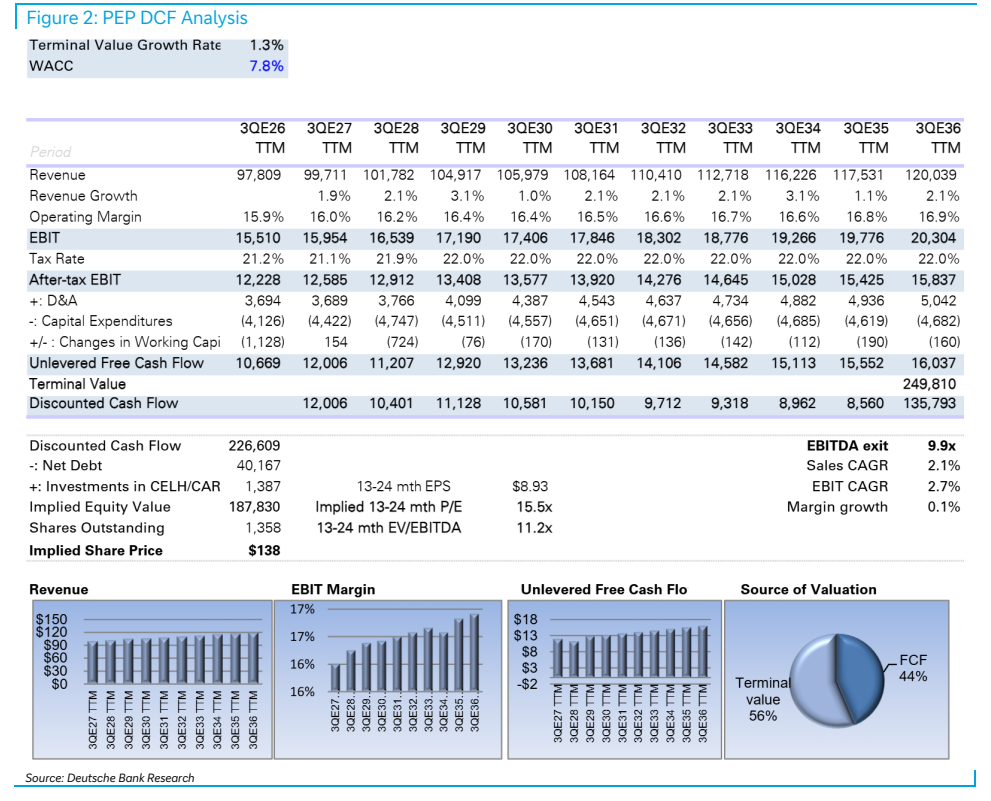Click the Unlevered Free Cash Flow row label
This screenshot has height=801, width=991.
[x=116, y=363]
